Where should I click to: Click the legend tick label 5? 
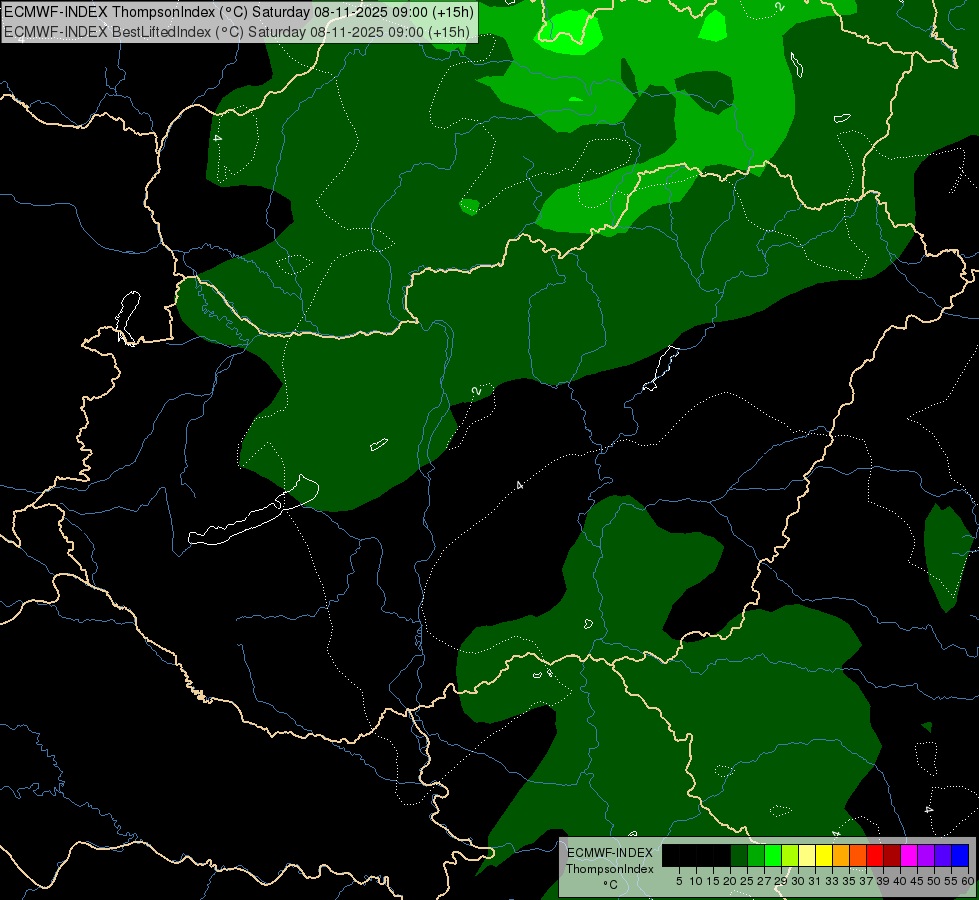(x=679, y=881)
